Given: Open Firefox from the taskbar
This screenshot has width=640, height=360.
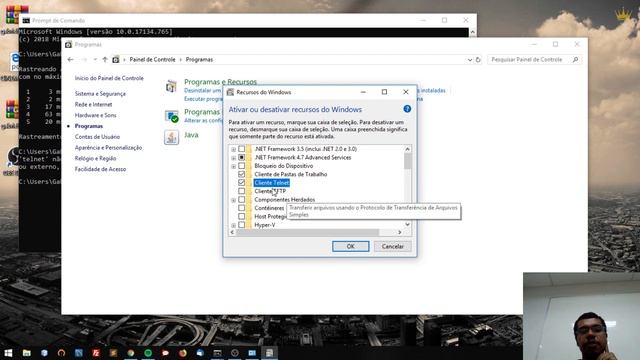Looking at the screenshot, I should click(x=182, y=353).
